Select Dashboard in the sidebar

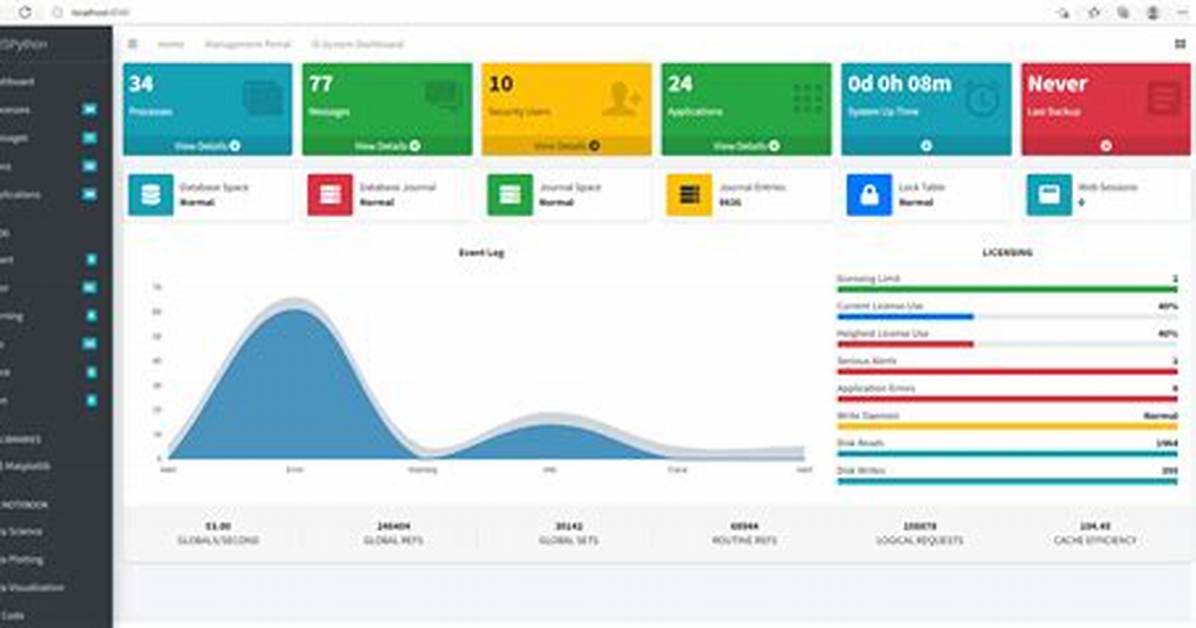18,82
